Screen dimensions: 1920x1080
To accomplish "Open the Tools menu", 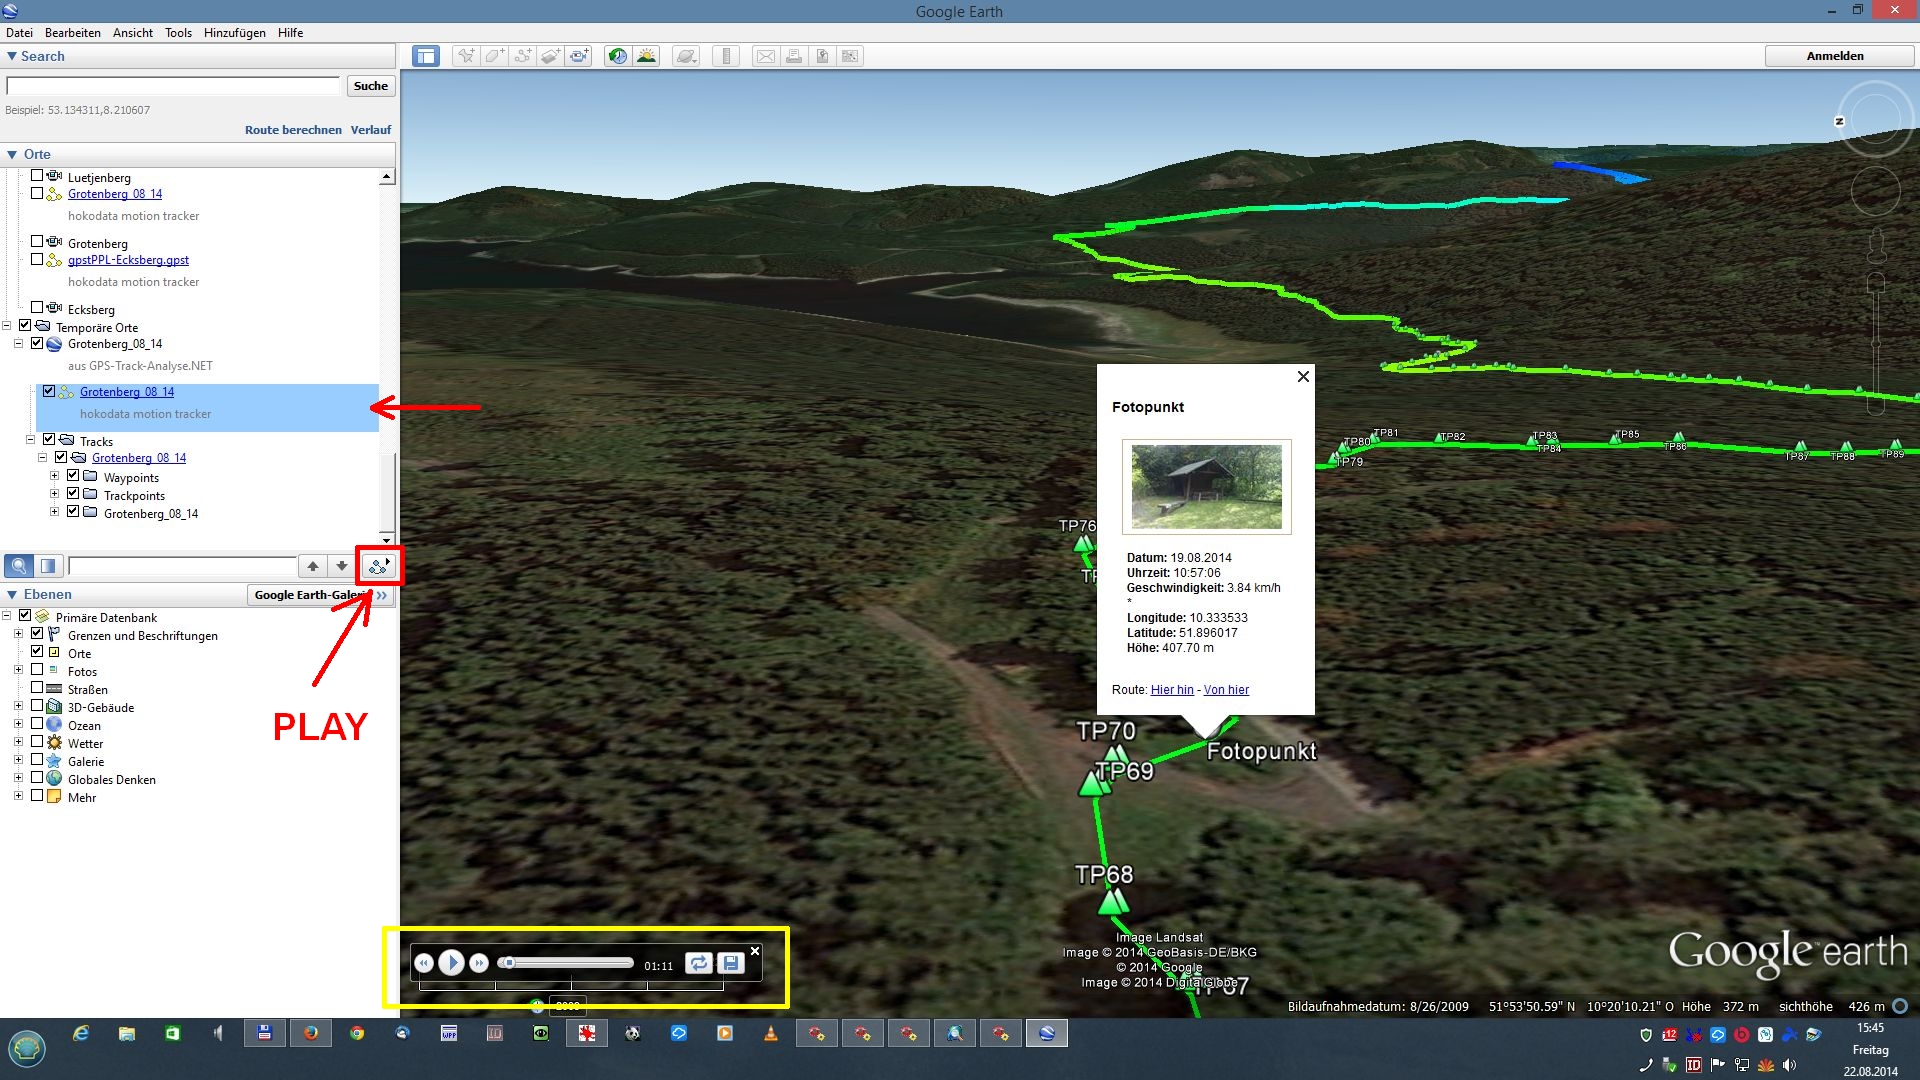I will click(x=178, y=33).
